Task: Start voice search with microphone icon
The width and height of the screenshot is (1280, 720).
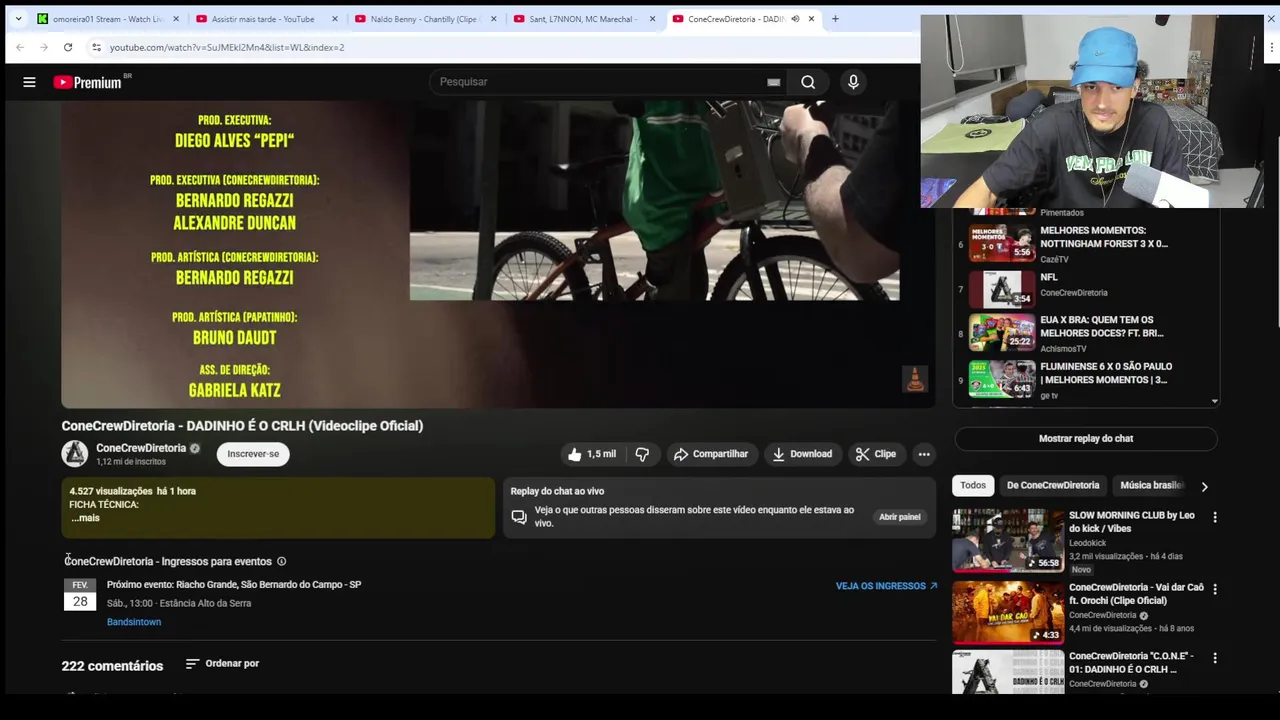Action: [x=853, y=82]
